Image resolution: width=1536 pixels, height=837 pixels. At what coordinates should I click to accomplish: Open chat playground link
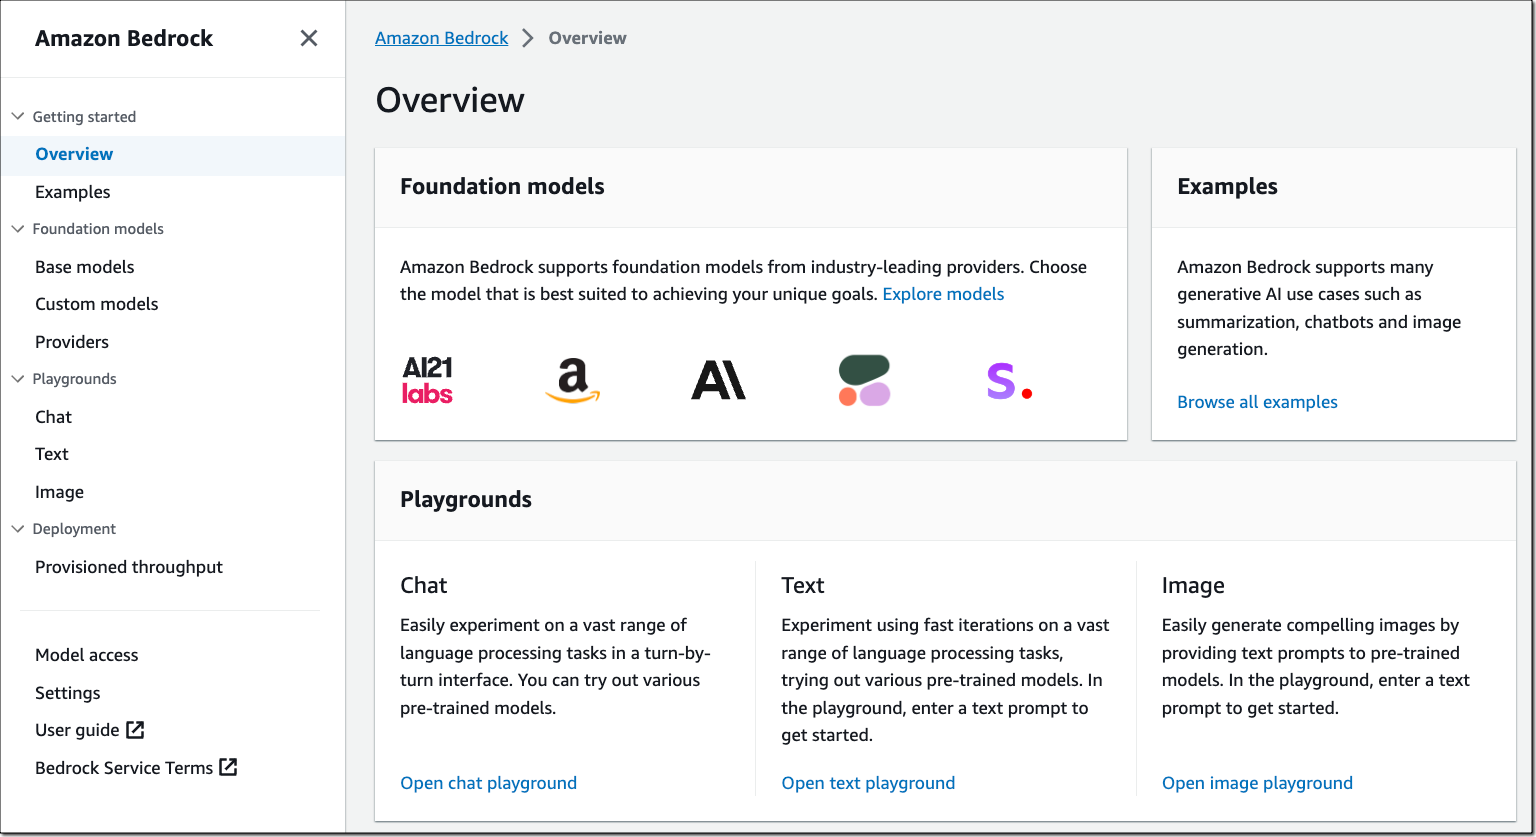click(488, 783)
